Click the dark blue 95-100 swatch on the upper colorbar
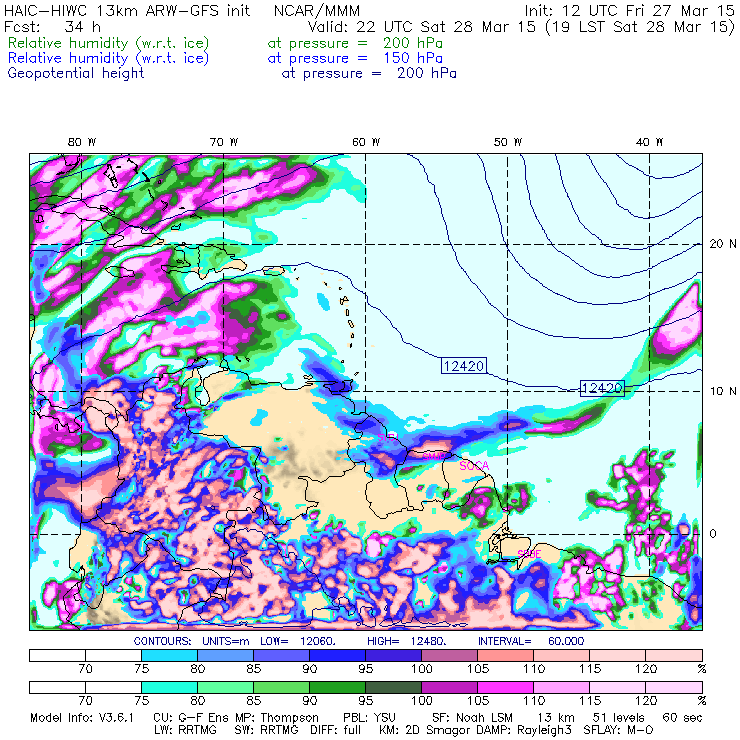740x740 pixels. click(393, 655)
